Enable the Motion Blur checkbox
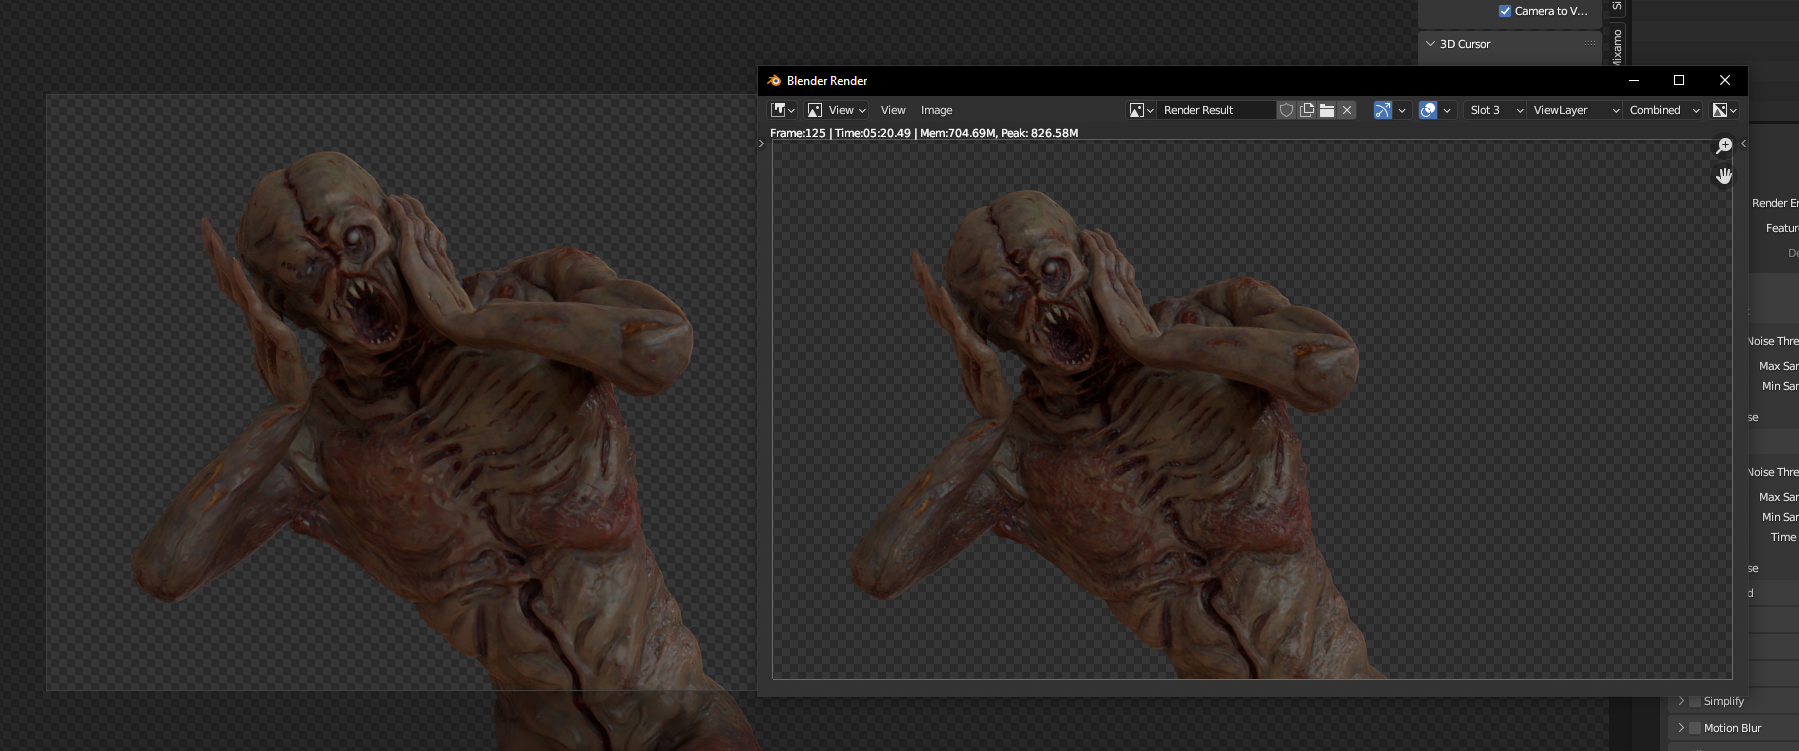Image resolution: width=1799 pixels, height=751 pixels. (x=1695, y=728)
